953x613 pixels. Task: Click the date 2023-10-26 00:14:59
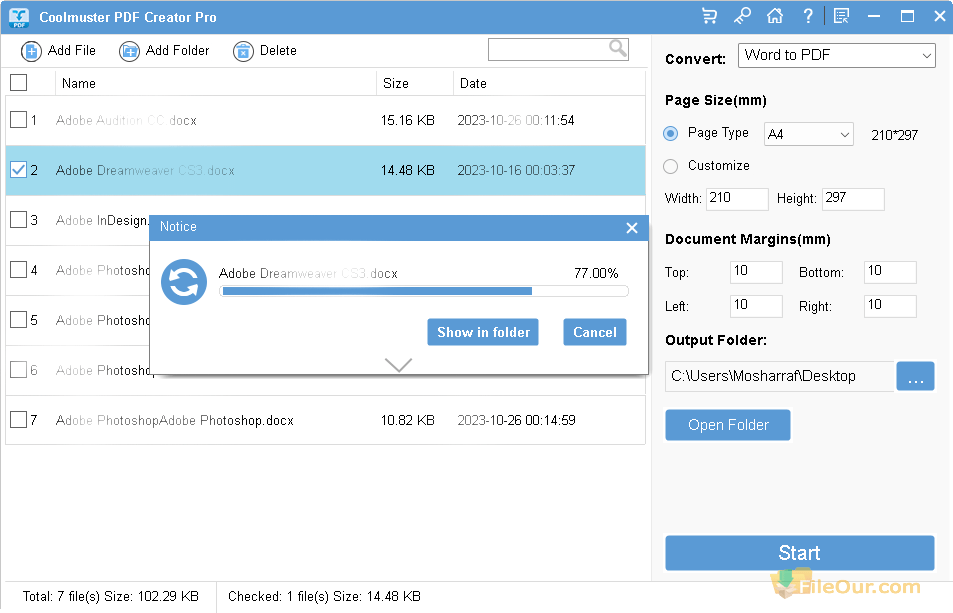(516, 420)
